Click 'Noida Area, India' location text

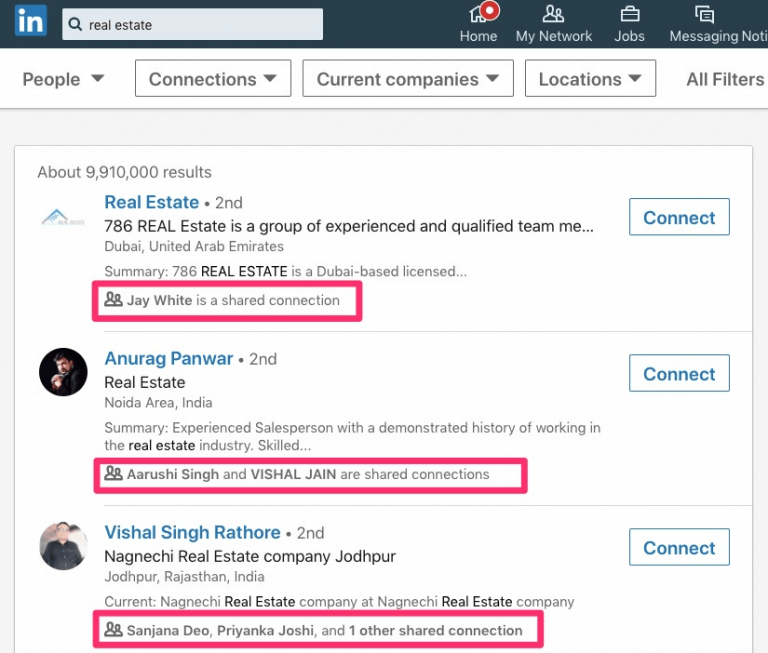158,402
